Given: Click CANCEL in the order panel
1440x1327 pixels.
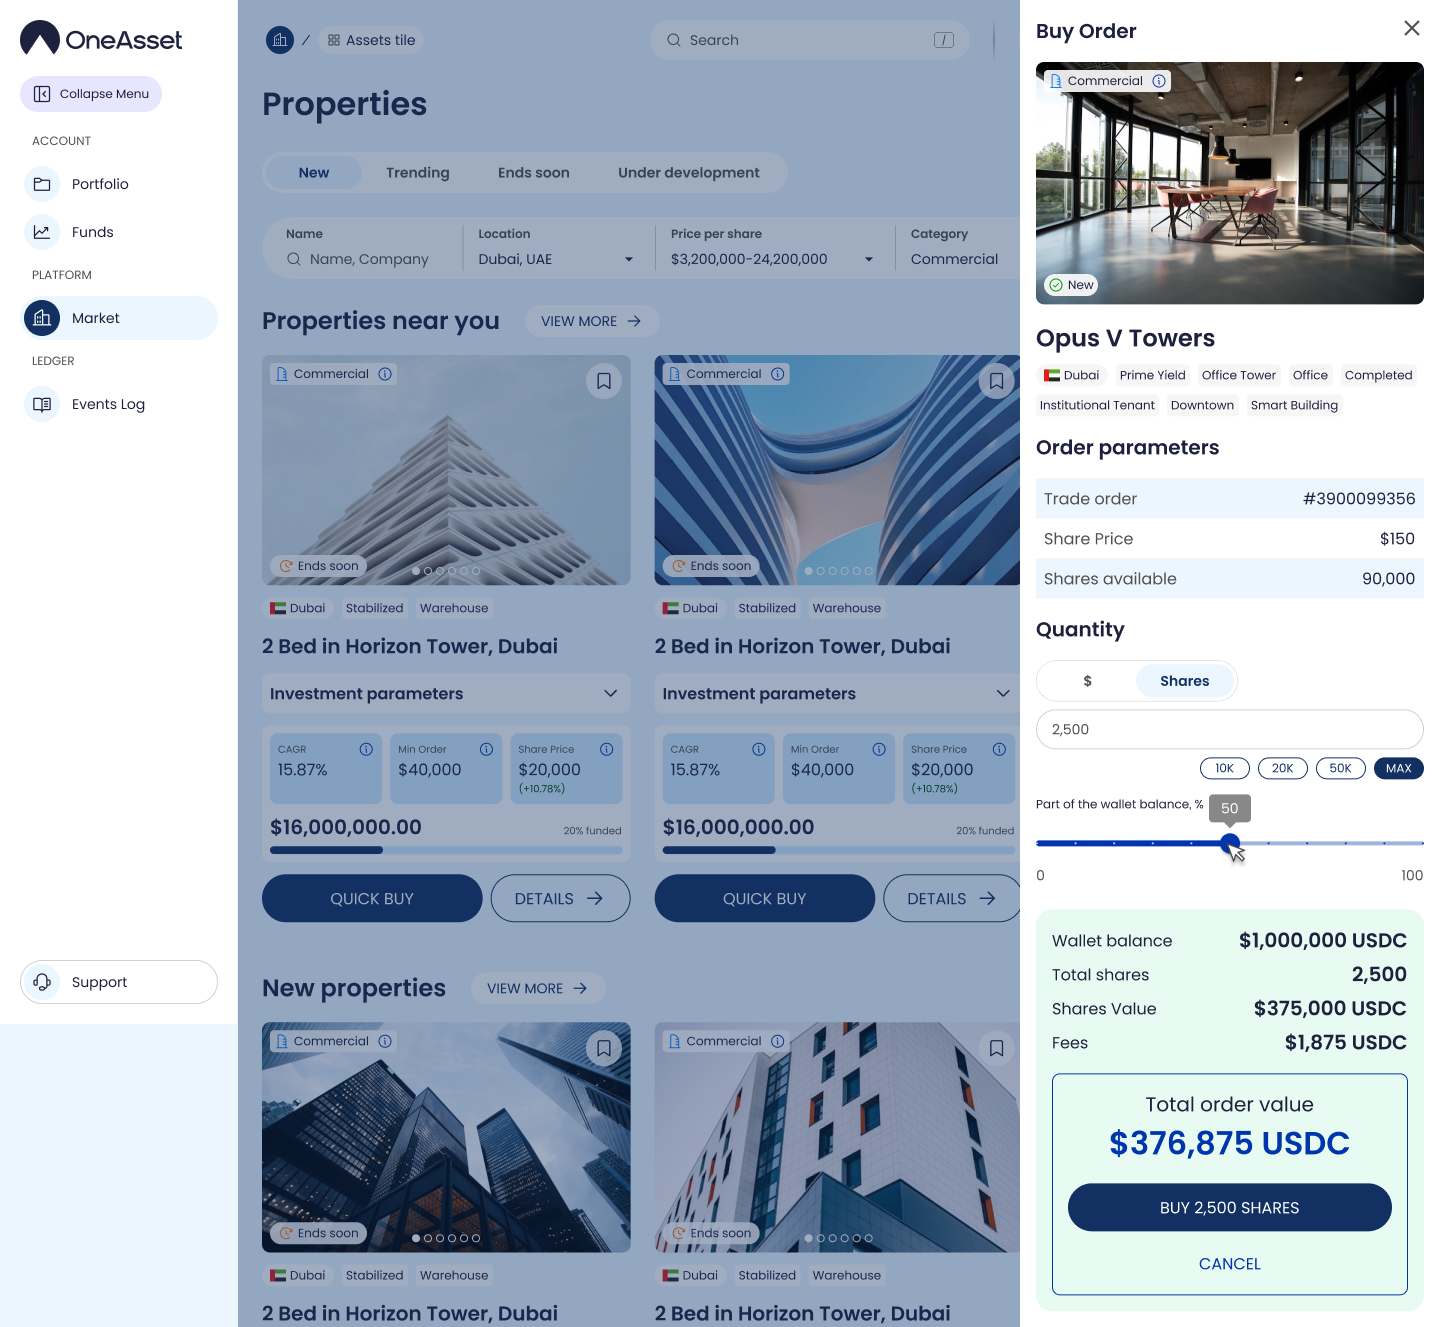Looking at the screenshot, I should pos(1229,1264).
